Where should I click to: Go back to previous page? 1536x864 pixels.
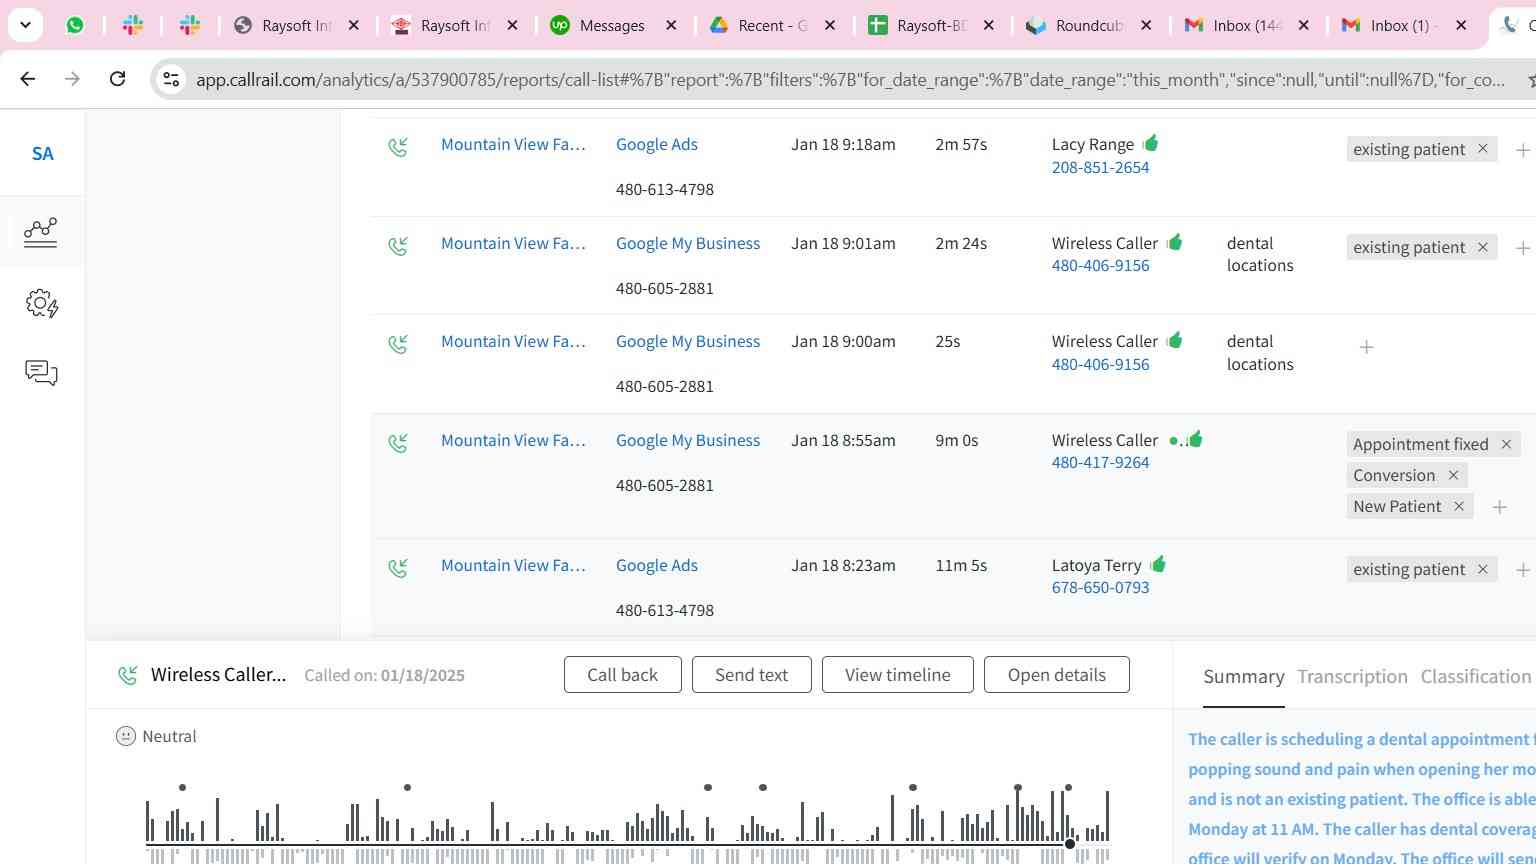tap(28, 78)
